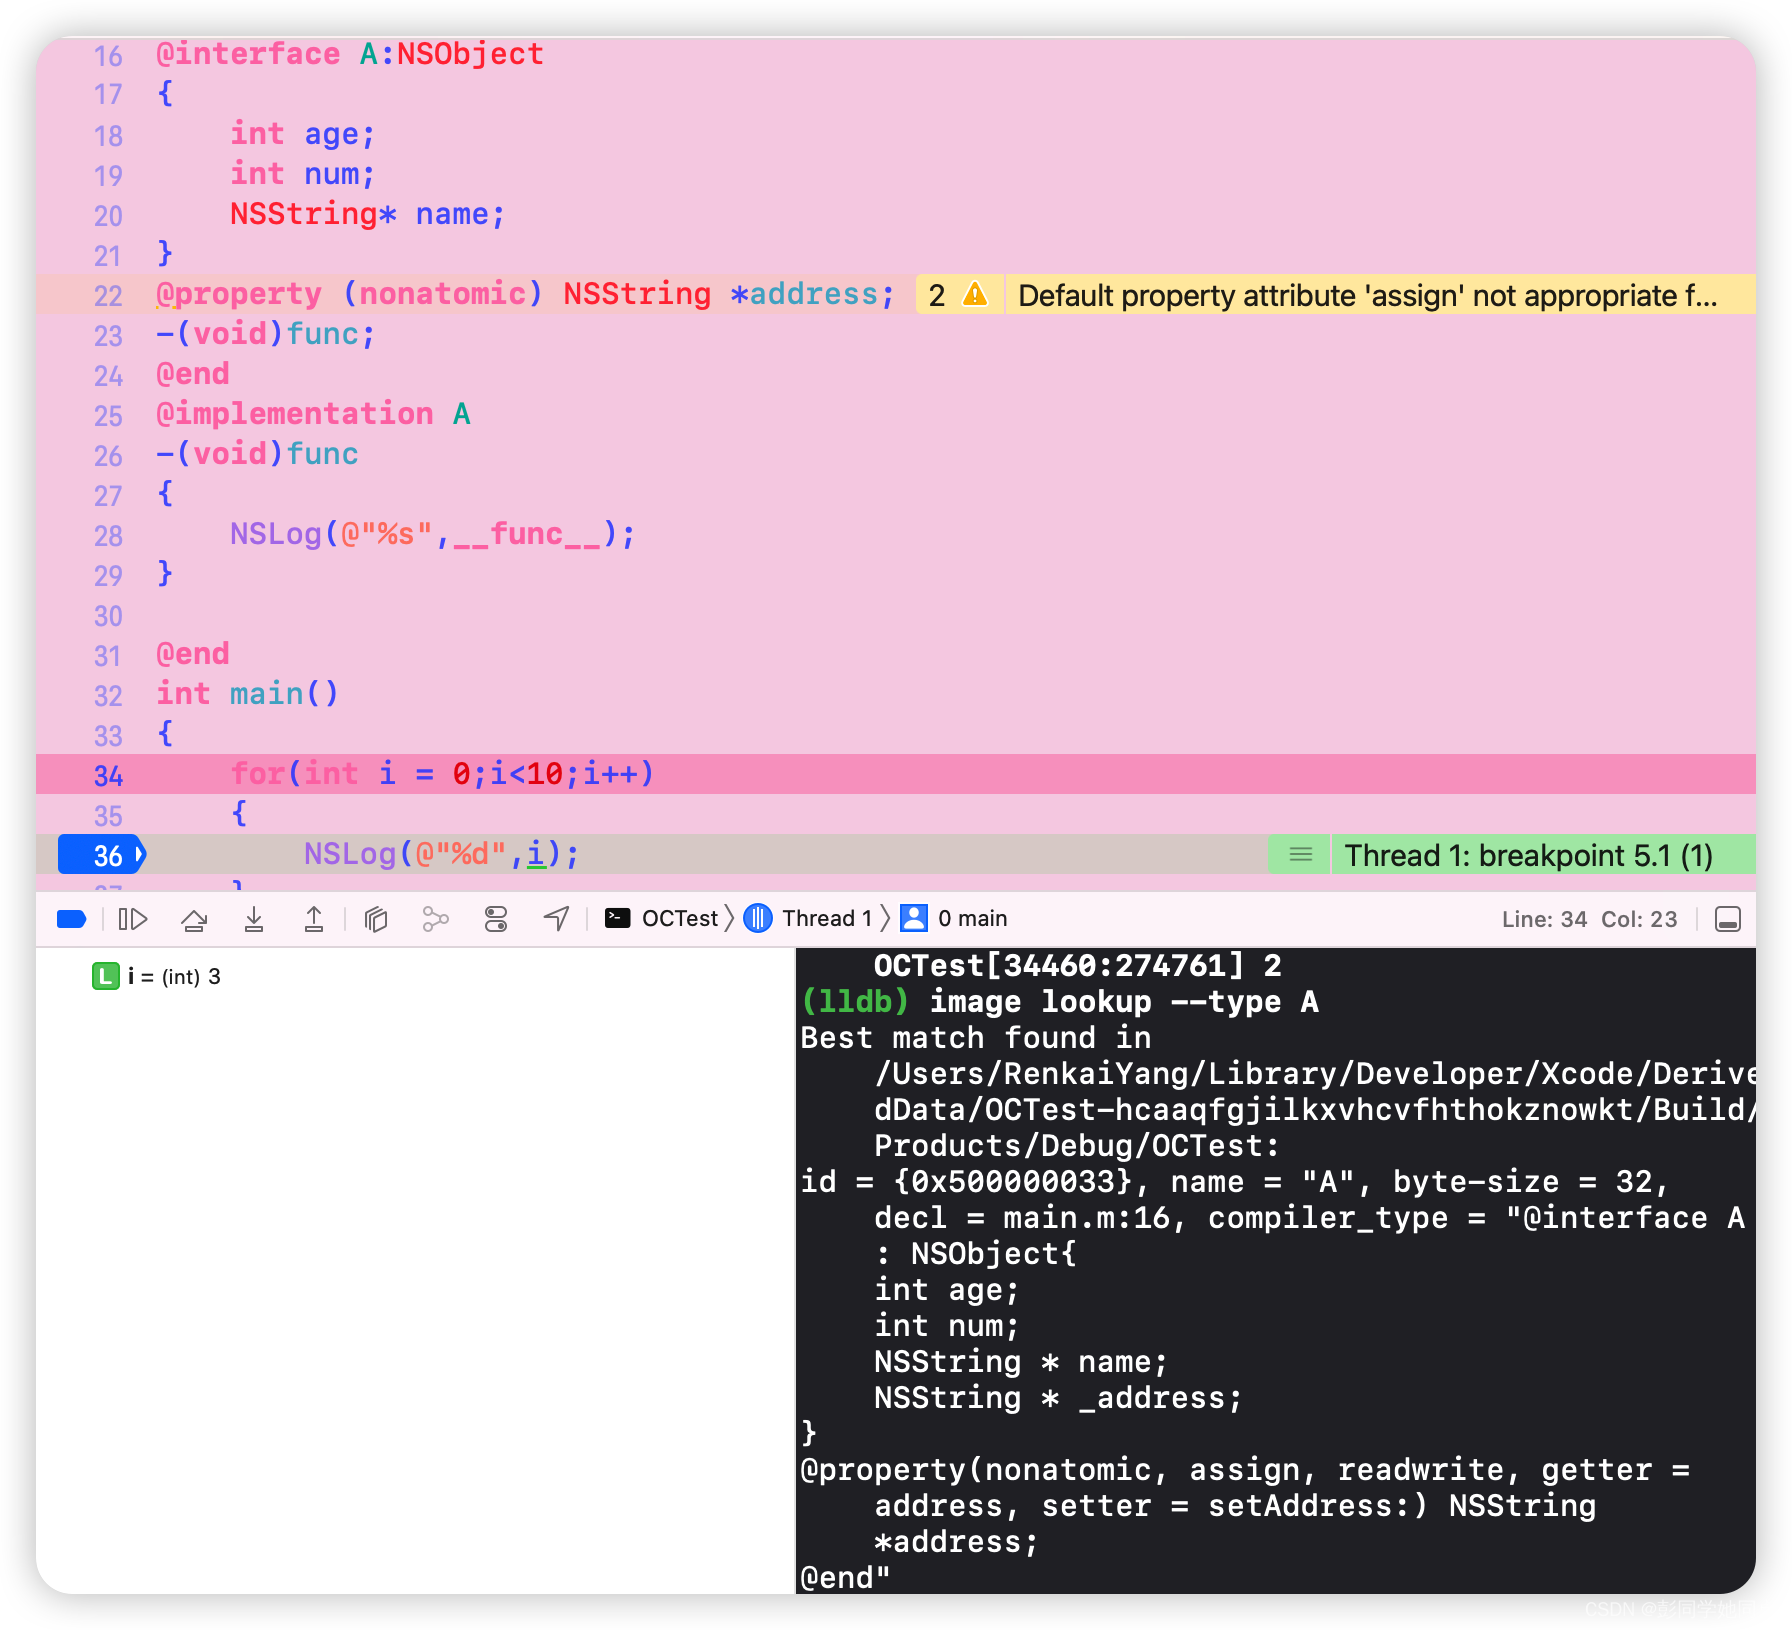This screenshot has height=1630, width=1792.
Task: Select Thread 1 in debug jump bar
Action: click(809, 918)
